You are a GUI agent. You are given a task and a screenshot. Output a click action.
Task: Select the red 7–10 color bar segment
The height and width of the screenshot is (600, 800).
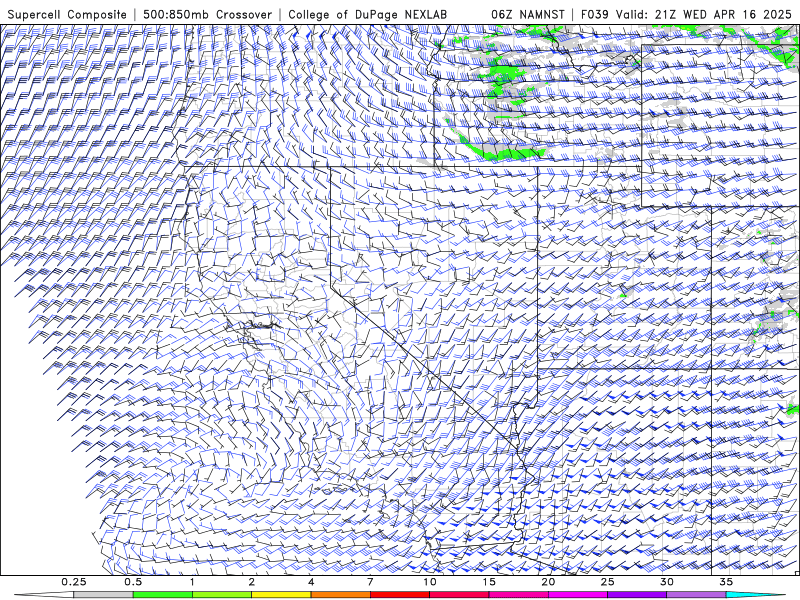399,595
